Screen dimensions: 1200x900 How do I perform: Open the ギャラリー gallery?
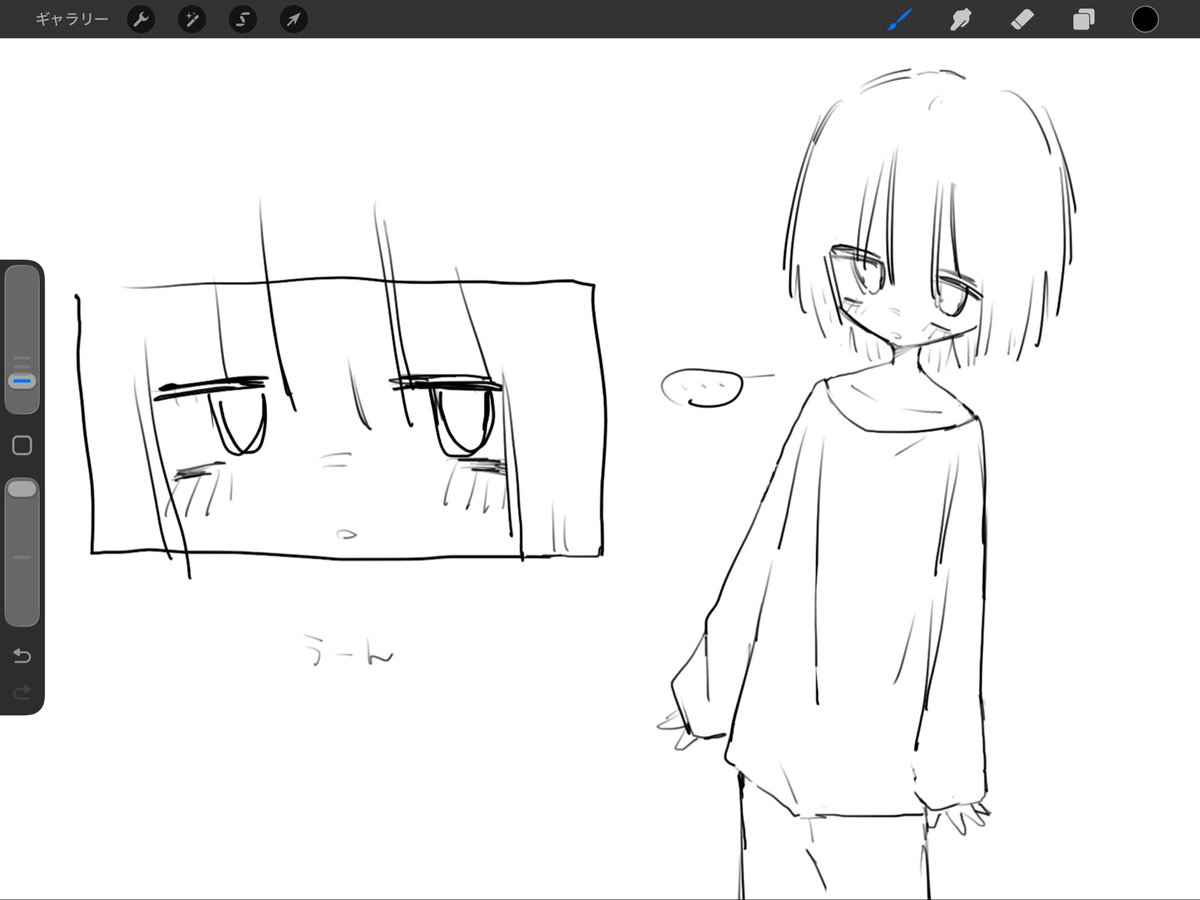(72, 19)
